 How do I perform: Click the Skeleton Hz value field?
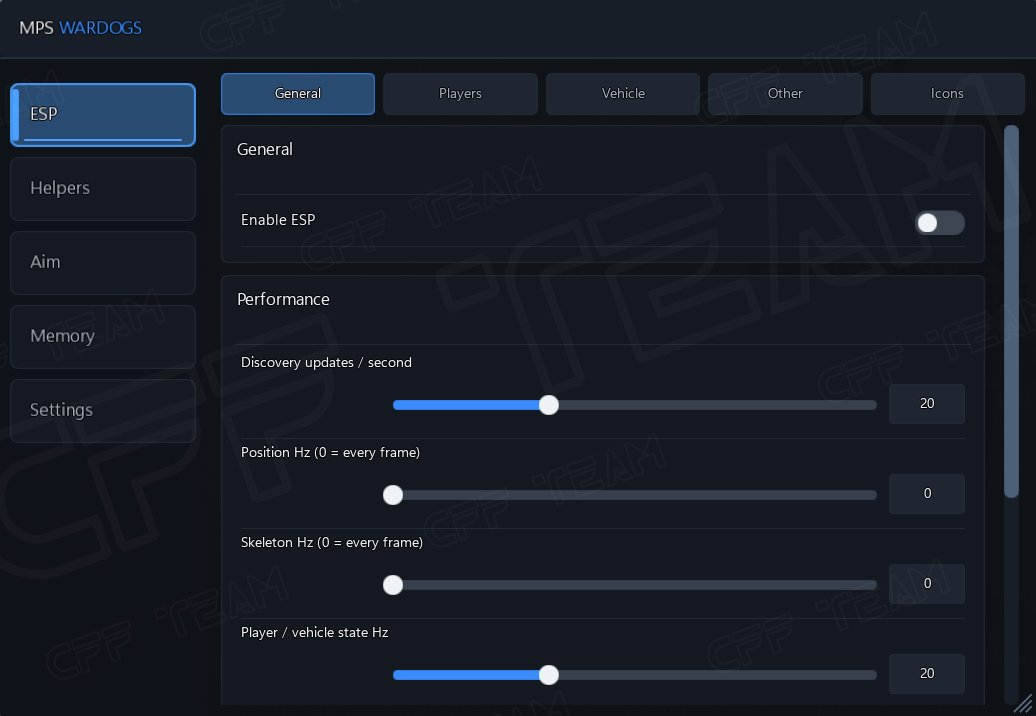(926, 584)
